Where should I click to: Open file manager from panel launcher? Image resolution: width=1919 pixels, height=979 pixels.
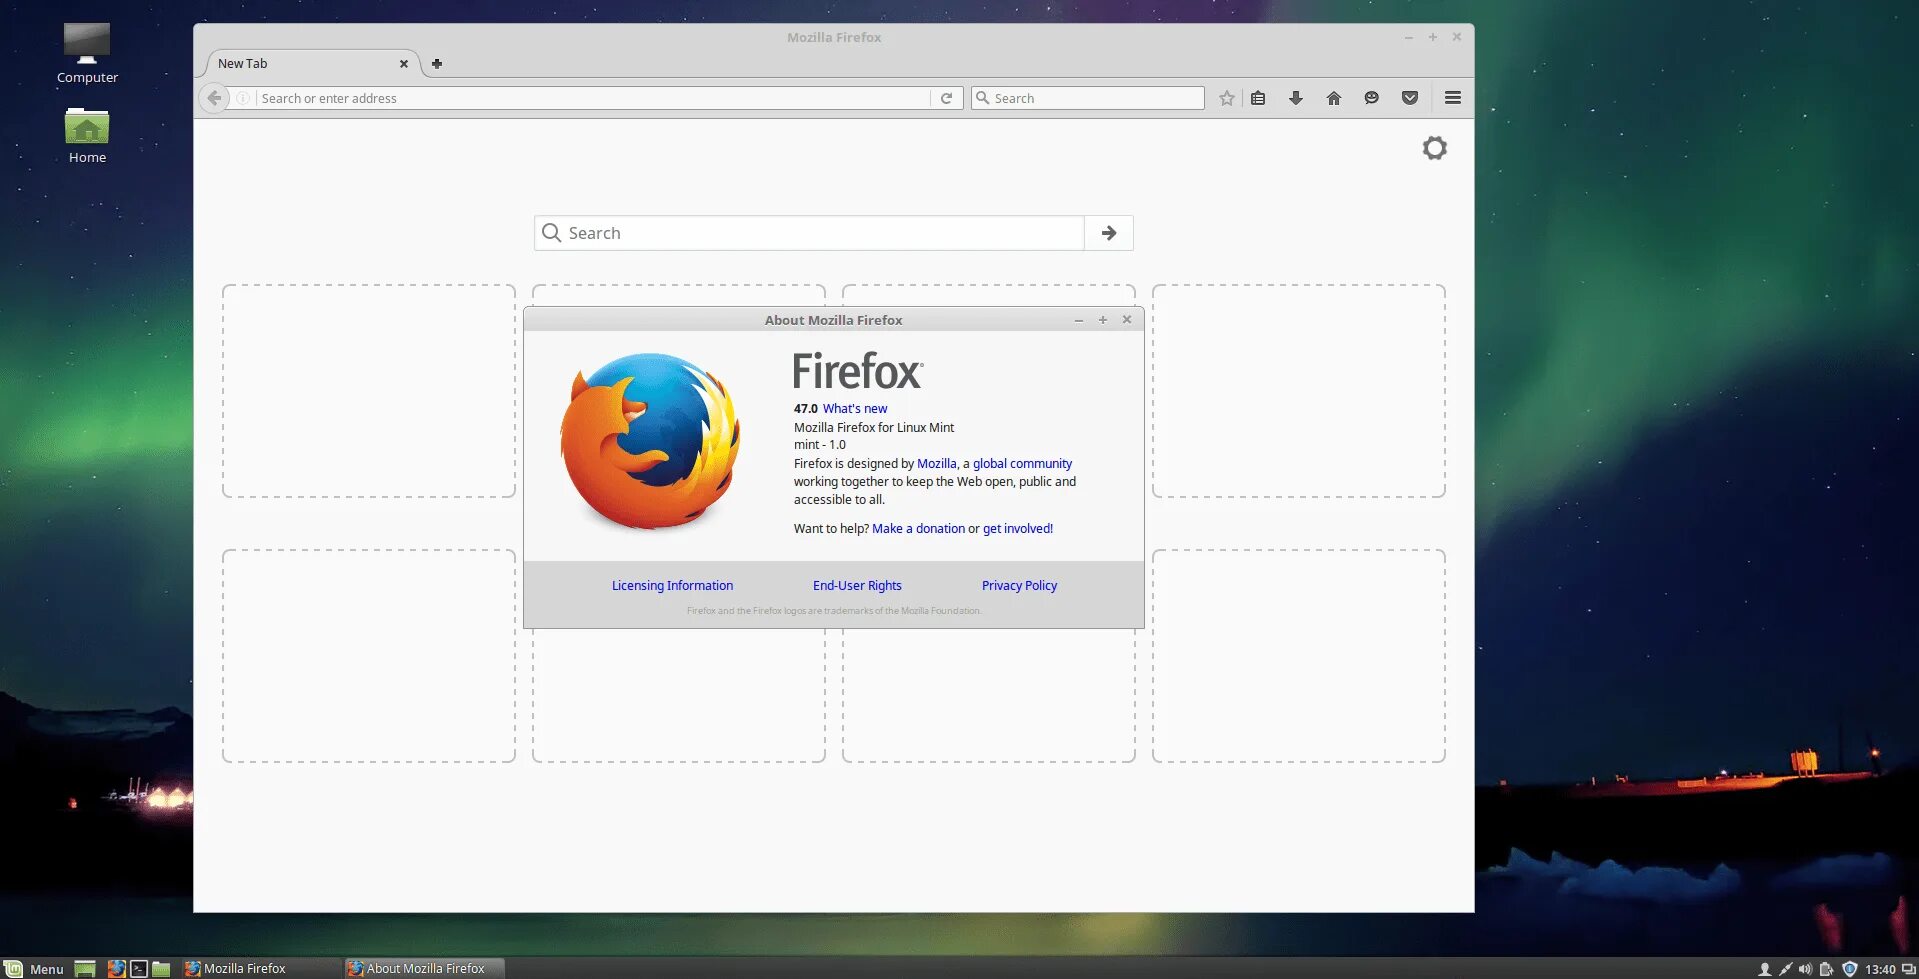[161, 968]
